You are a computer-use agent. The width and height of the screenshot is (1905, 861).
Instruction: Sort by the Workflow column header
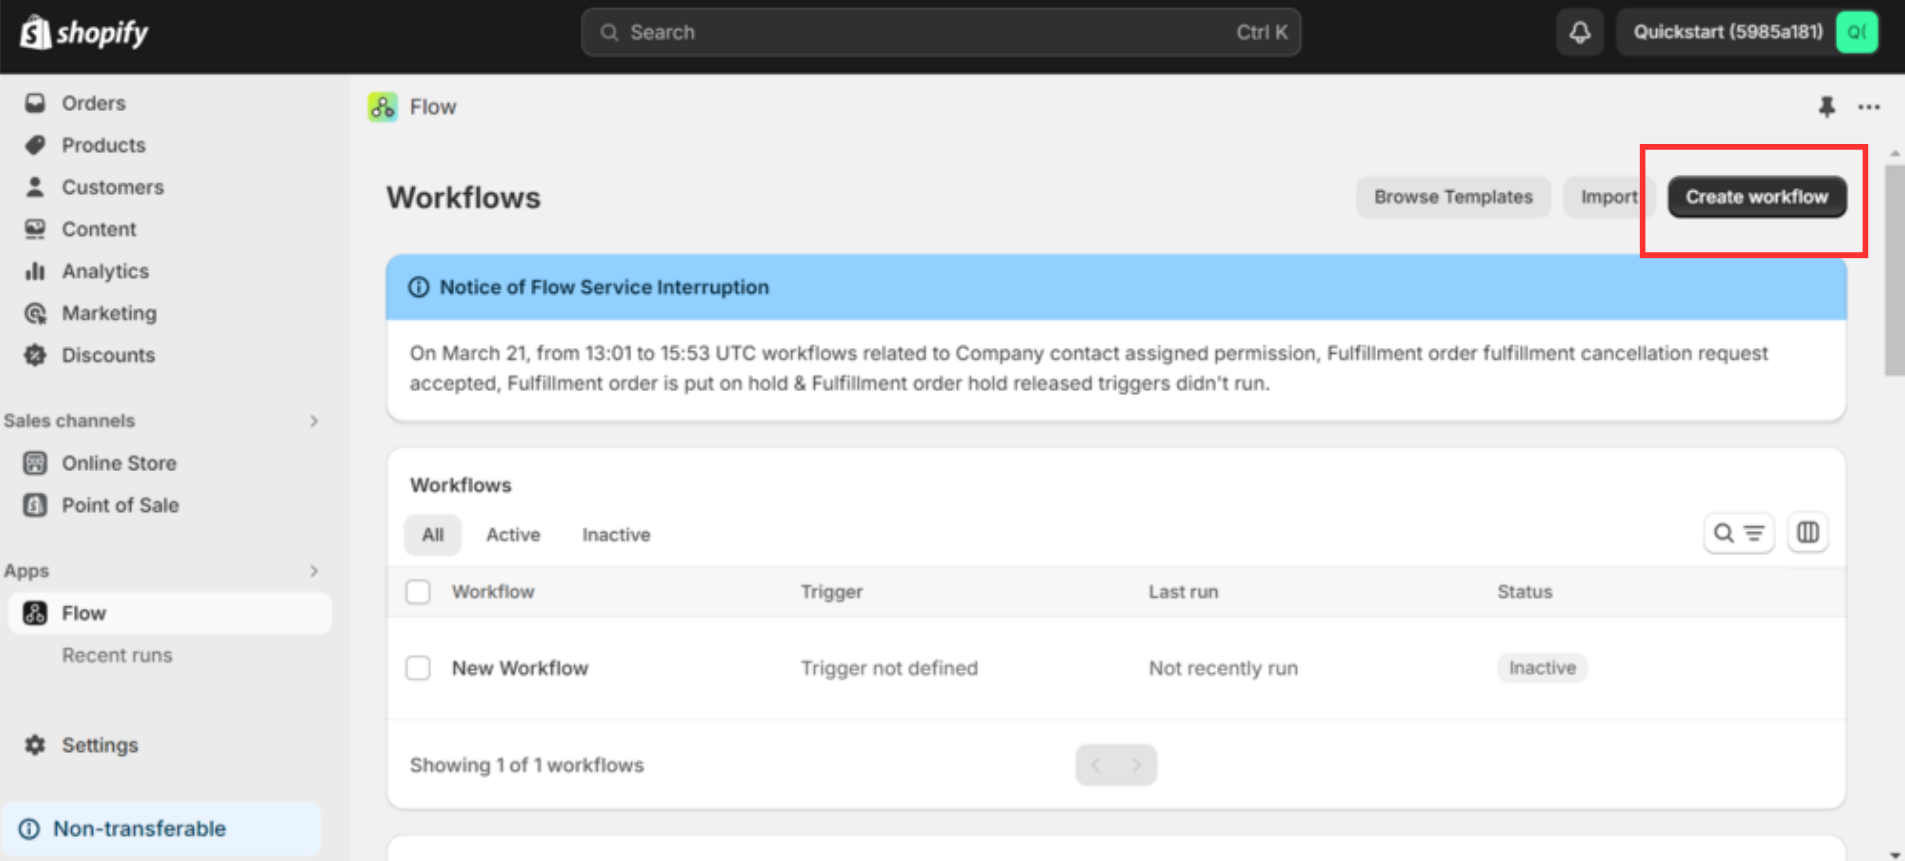(493, 592)
